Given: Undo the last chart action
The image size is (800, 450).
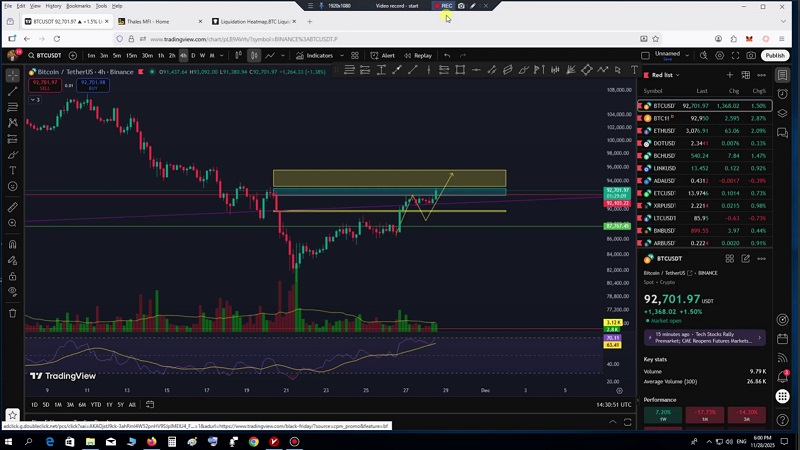Looking at the screenshot, I should pos(447,56).
